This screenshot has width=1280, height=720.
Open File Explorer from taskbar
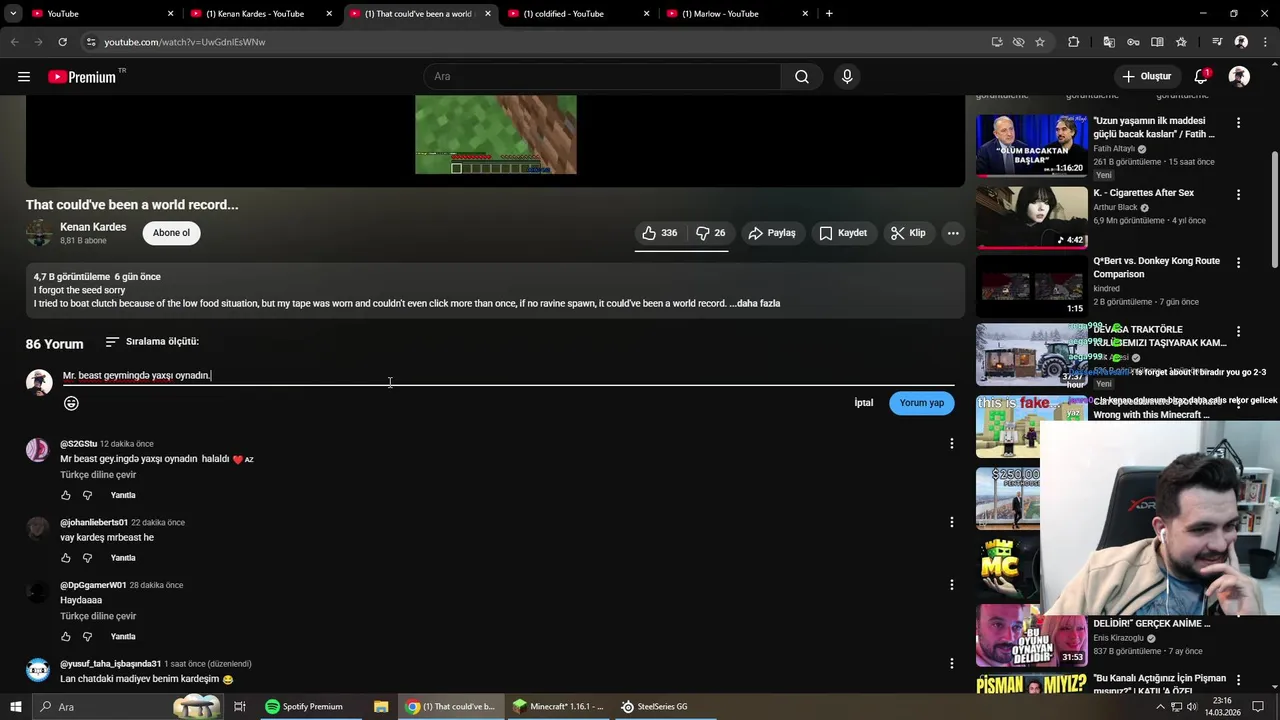pyautogui.click(x=381, y=707)
